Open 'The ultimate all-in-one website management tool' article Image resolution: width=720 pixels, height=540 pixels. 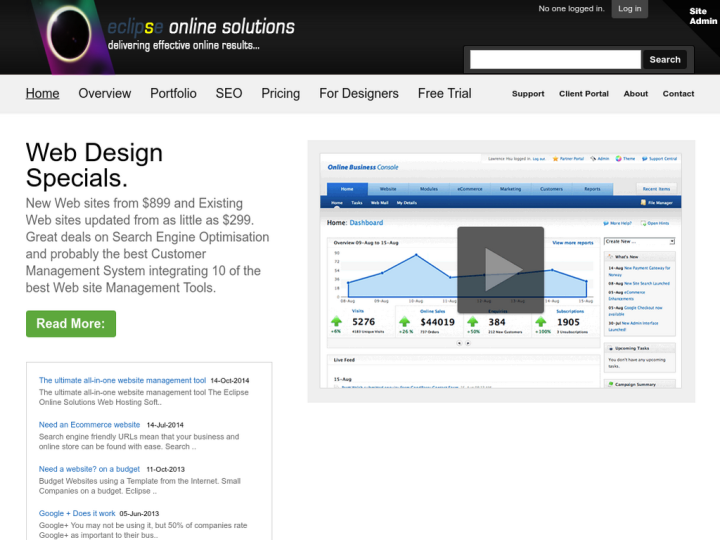click(x=122, y=380)
